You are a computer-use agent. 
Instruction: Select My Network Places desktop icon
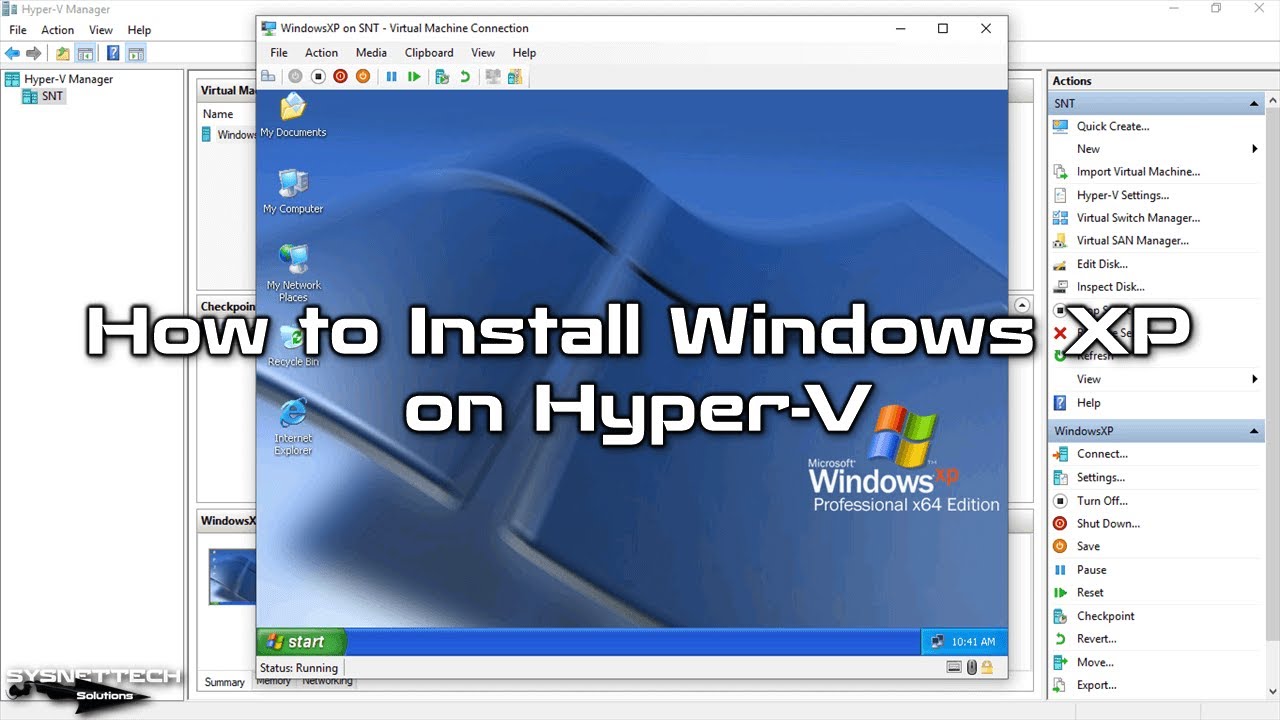coord(293,273)
